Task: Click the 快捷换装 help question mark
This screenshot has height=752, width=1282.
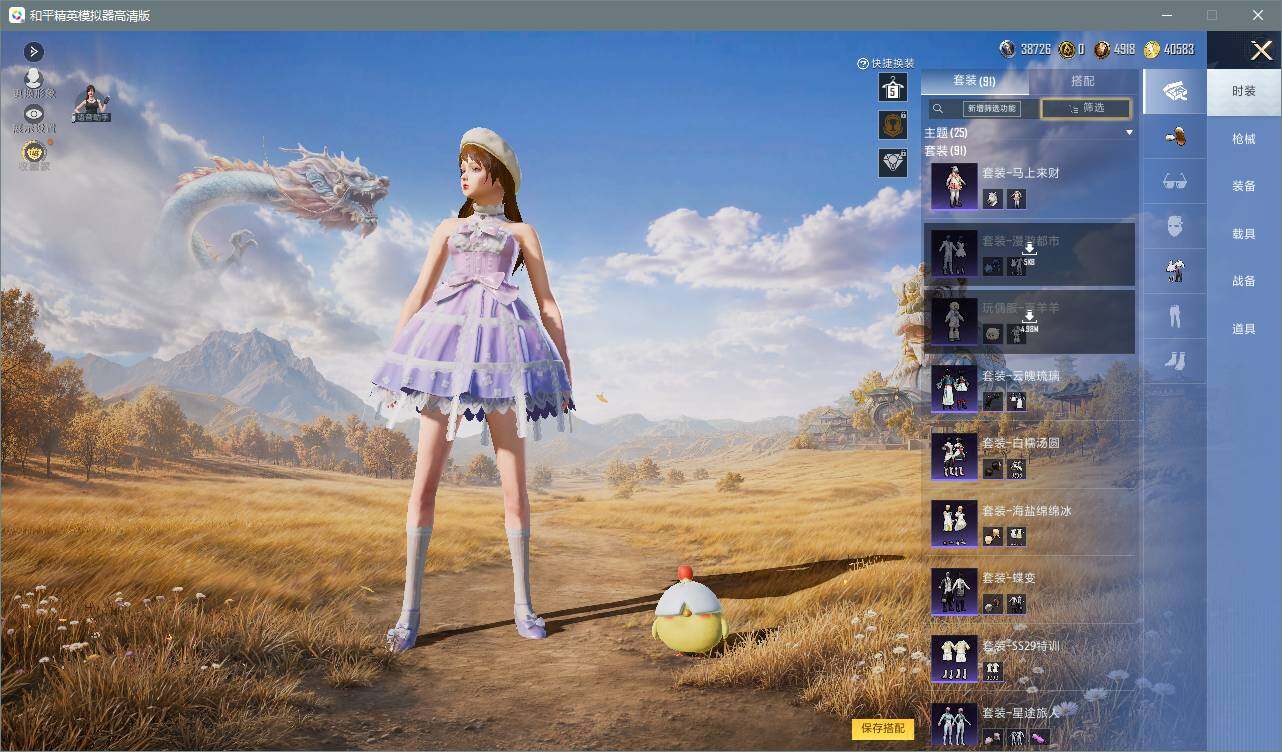Action: (863, 63)
